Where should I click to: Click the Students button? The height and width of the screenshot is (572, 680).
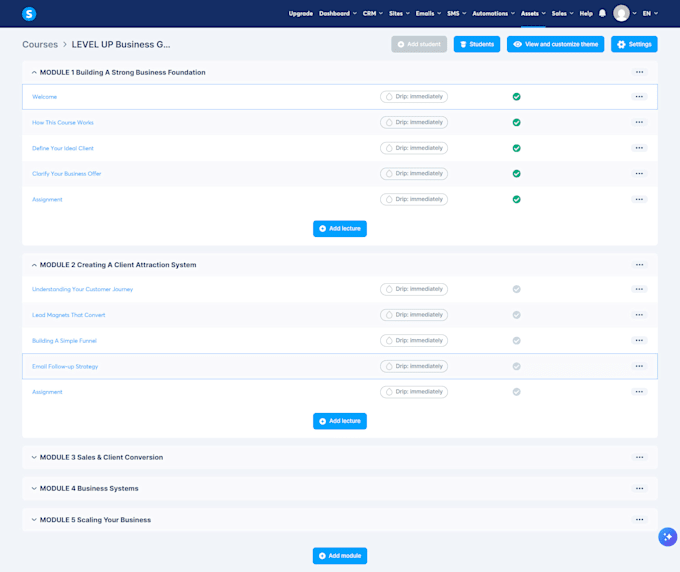coord(477,44)
